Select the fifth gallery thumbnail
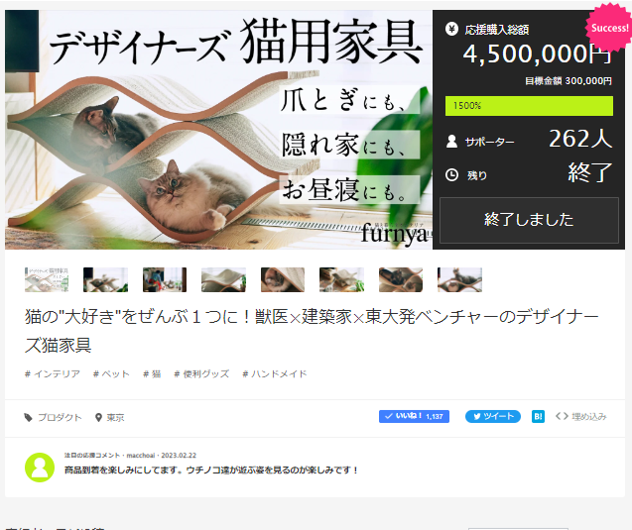632x530 pixels. tap(283, 279)
